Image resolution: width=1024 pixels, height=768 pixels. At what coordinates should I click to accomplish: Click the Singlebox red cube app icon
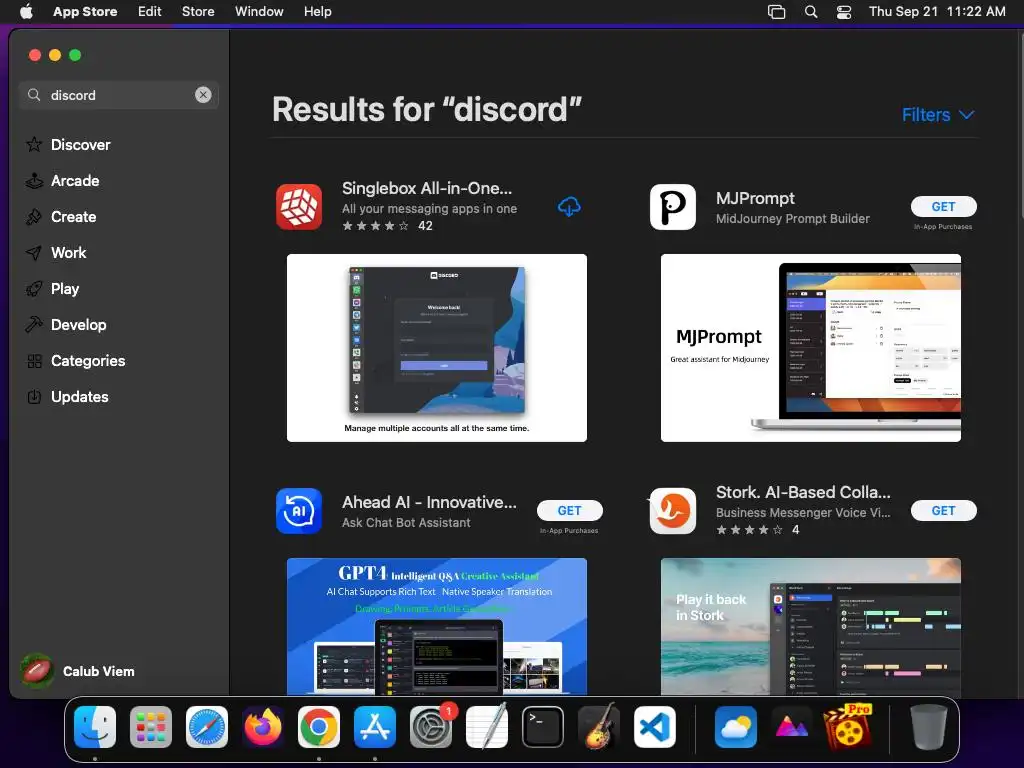(x=299, y=207)
